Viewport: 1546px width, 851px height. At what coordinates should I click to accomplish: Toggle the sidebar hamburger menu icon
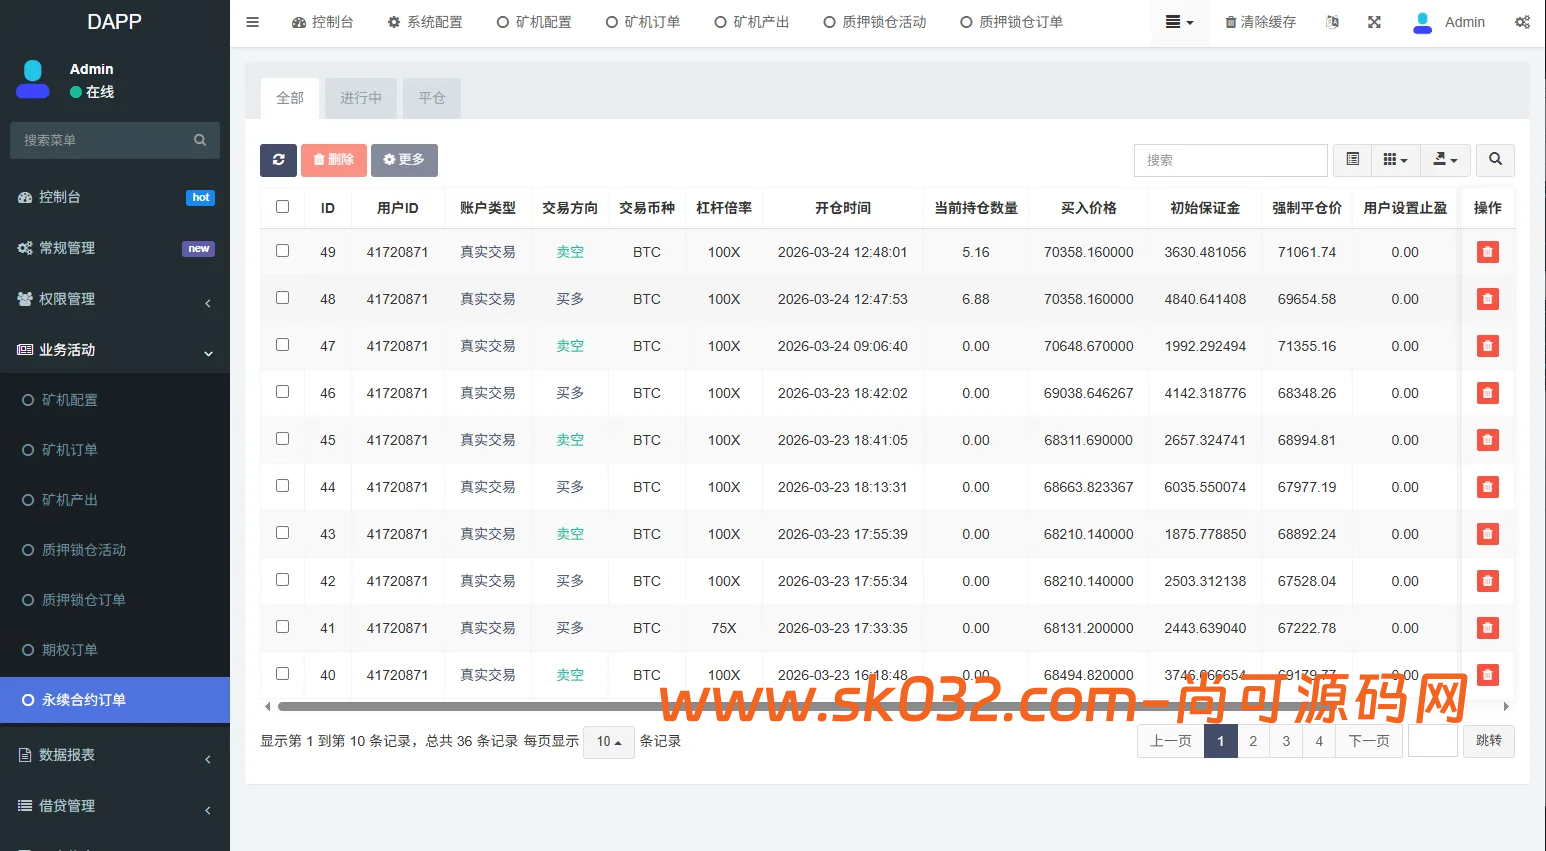click(x=252, y=22)
